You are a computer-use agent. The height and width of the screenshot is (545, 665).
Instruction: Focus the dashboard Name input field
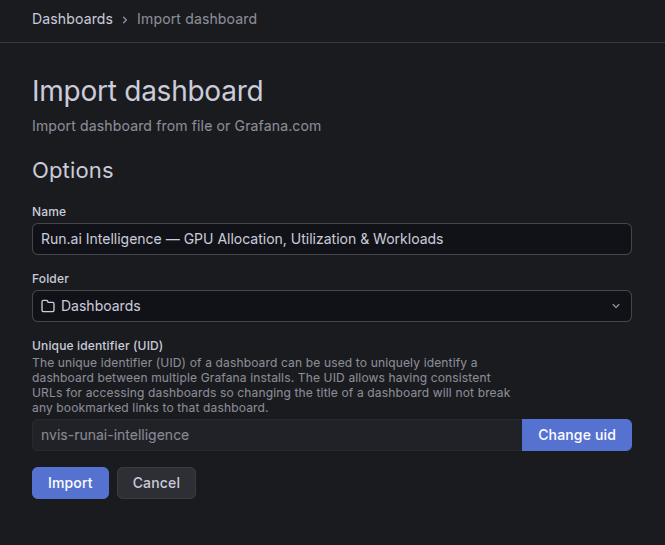[332, 239]
